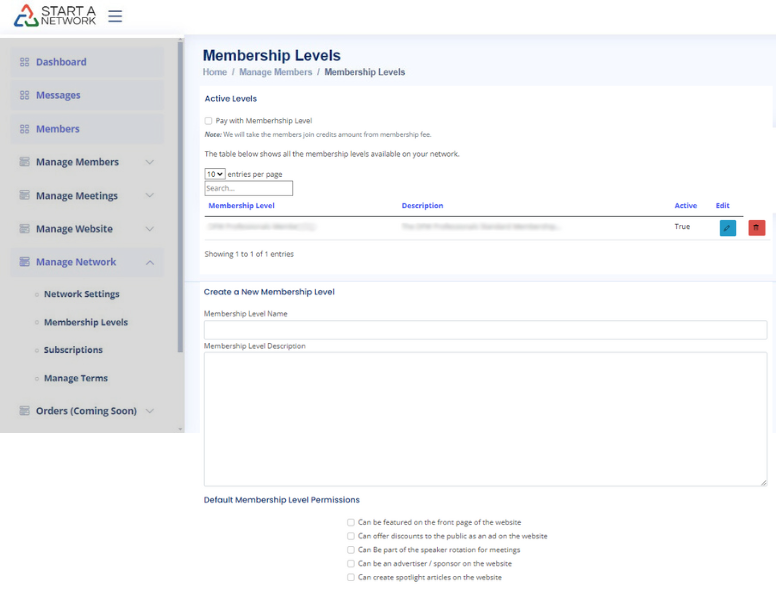Click the Home breadcrumb link
Viewport: 776px width, 593px height.
click(214, 72)
